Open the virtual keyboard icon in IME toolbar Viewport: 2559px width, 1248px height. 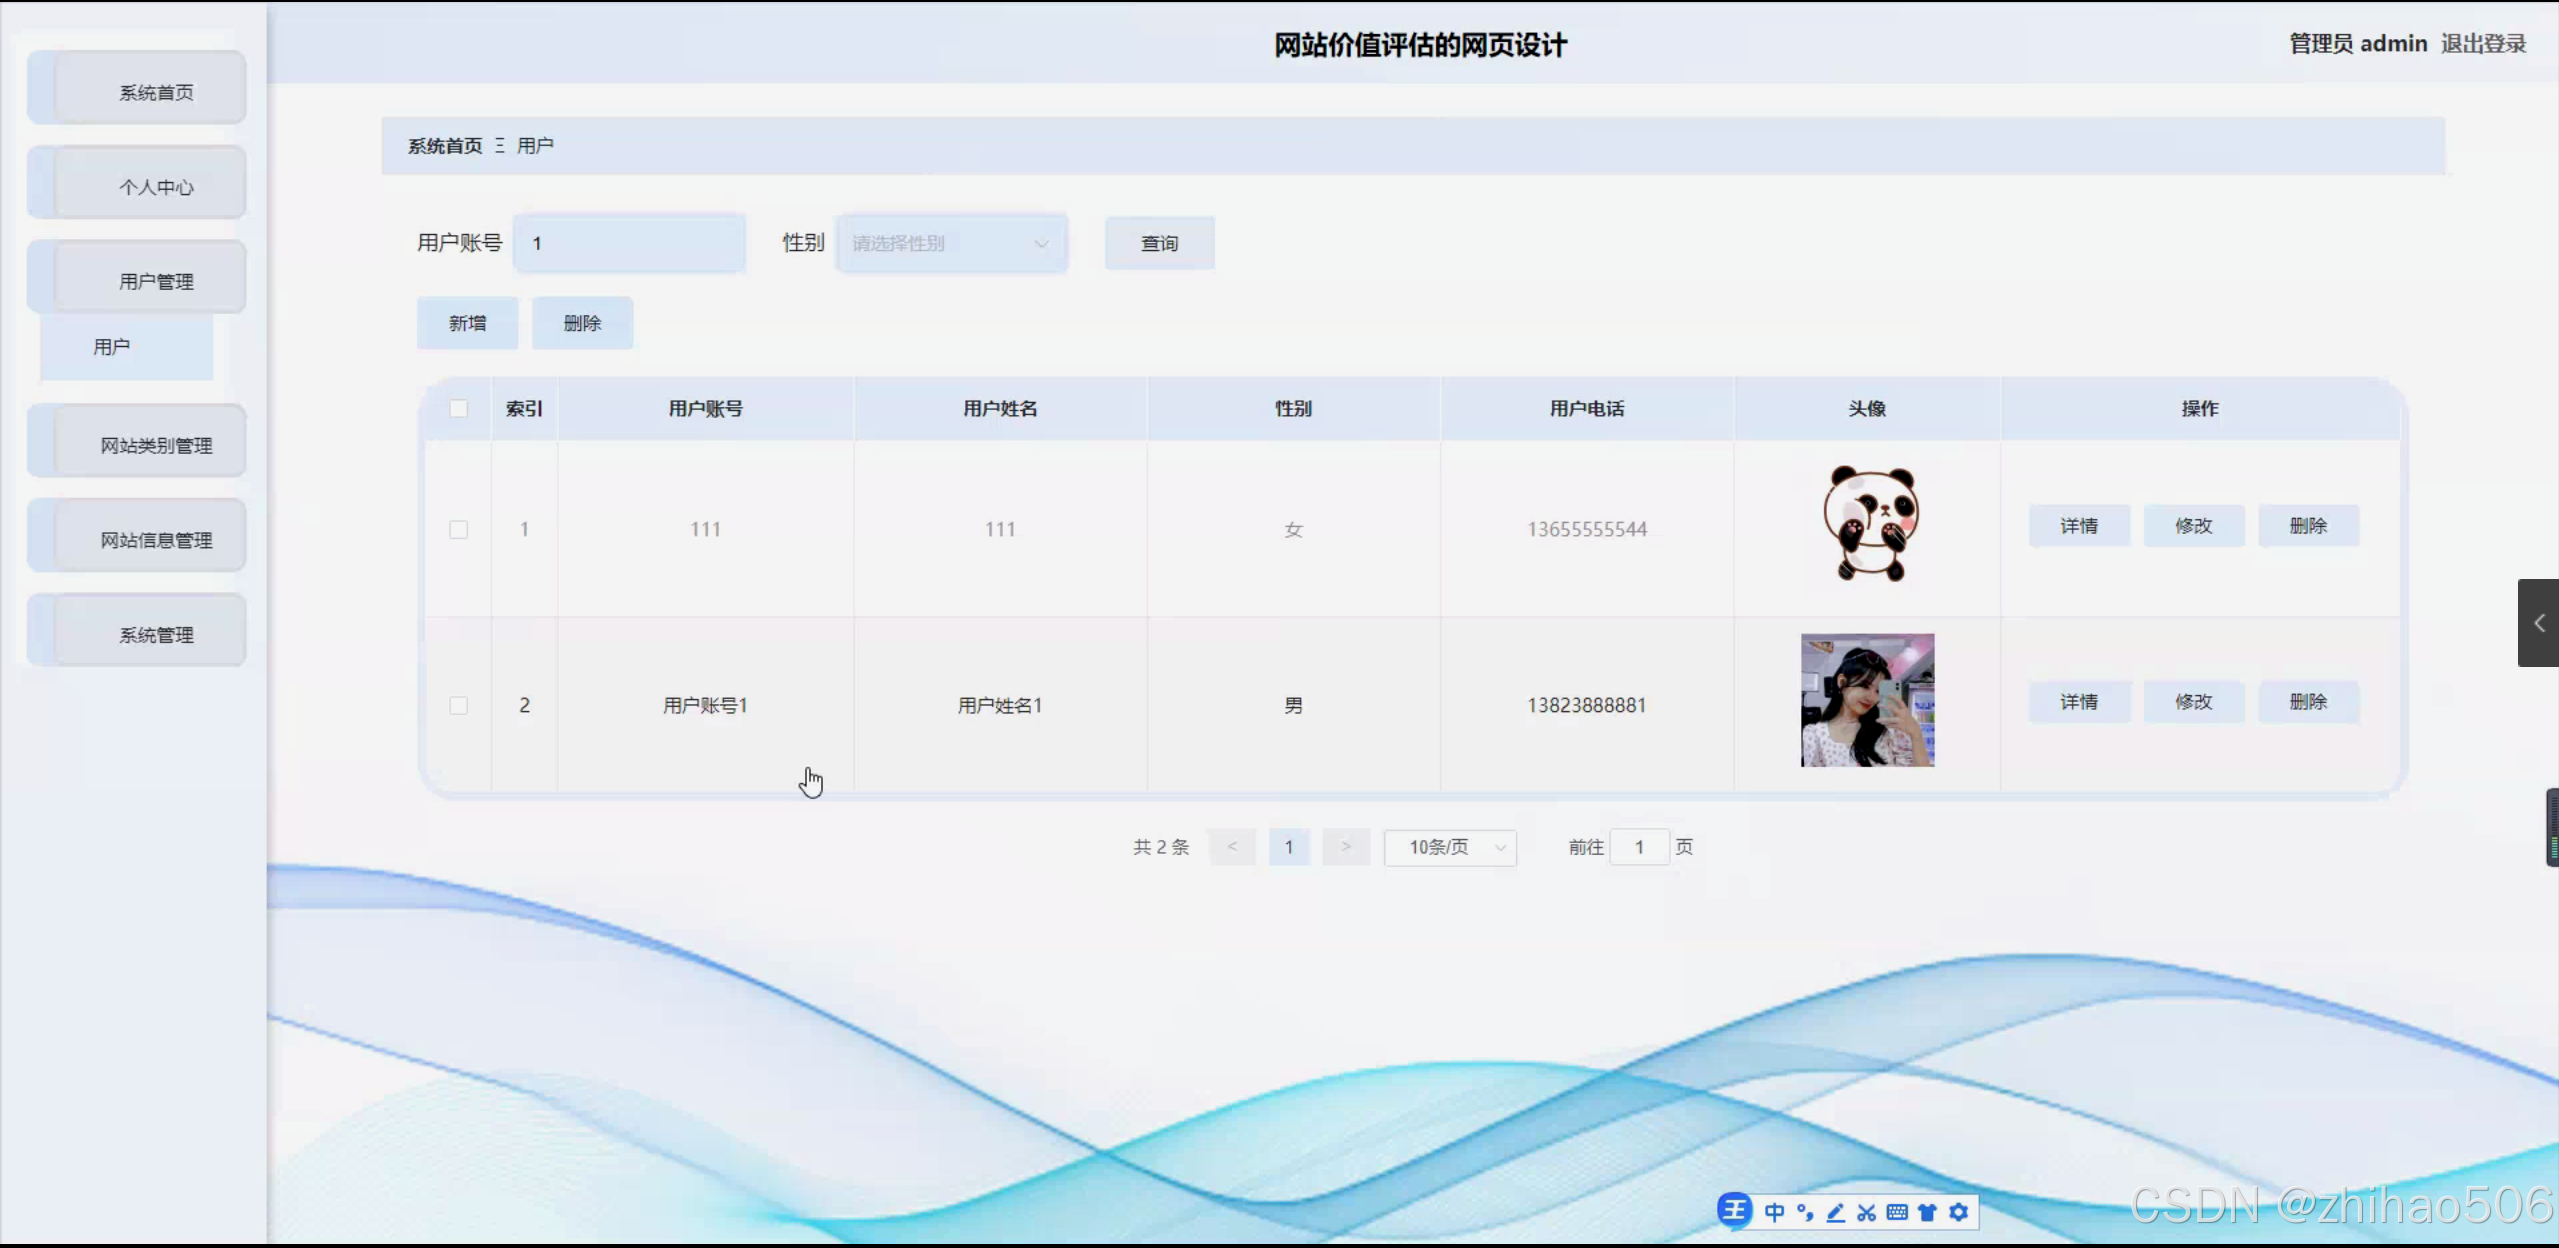(x=1897, y=1211)
